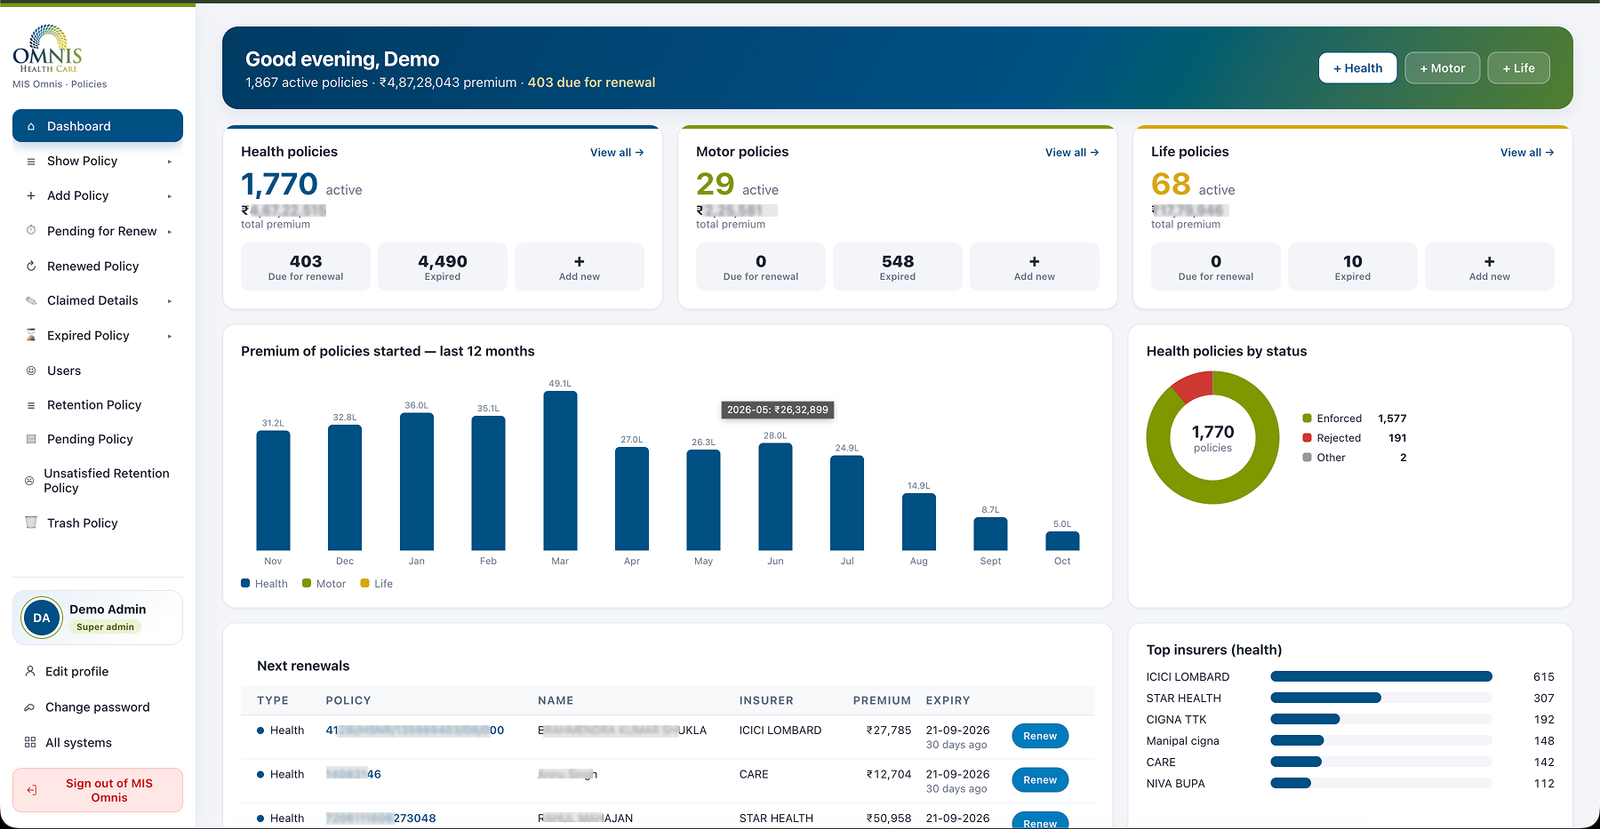Click the key icon beside Change password

pyautogui.click(x=30, y=707)
